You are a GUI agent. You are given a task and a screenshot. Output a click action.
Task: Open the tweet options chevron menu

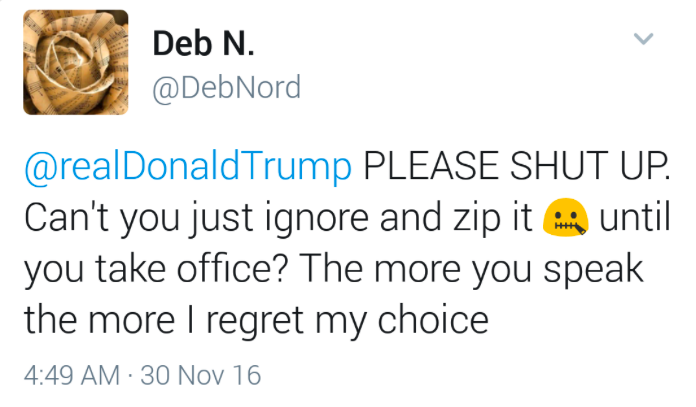click(644, 40)
